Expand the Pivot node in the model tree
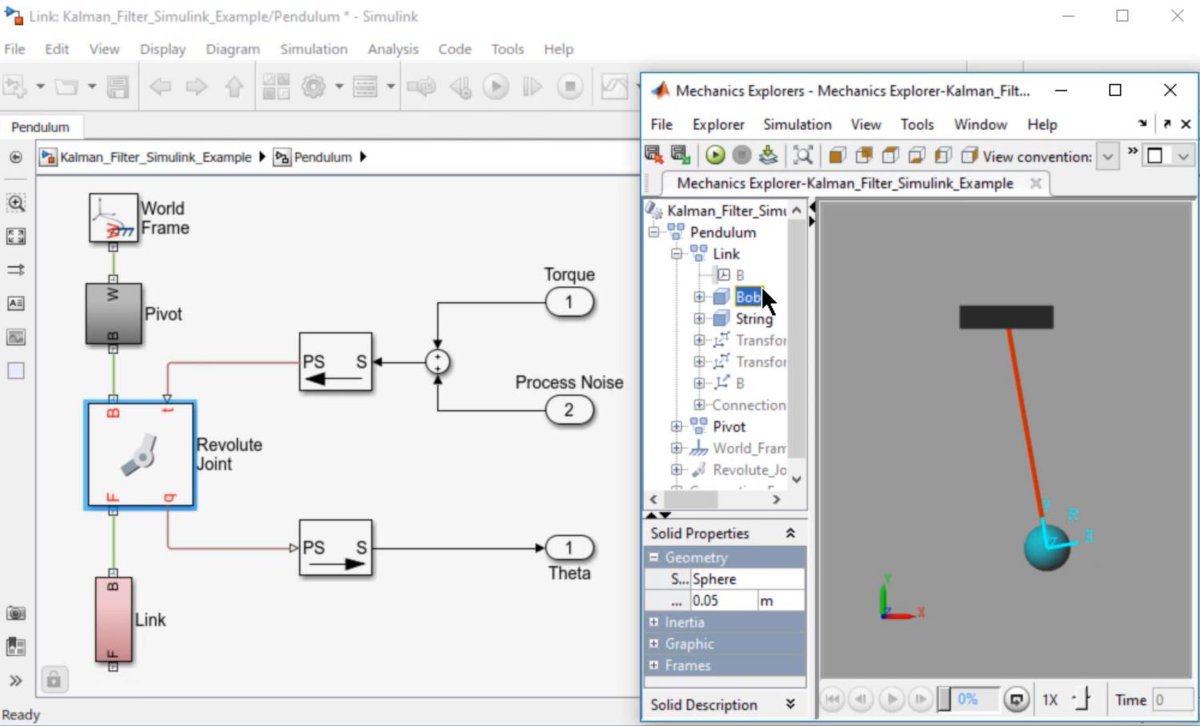 click(677, 426)
